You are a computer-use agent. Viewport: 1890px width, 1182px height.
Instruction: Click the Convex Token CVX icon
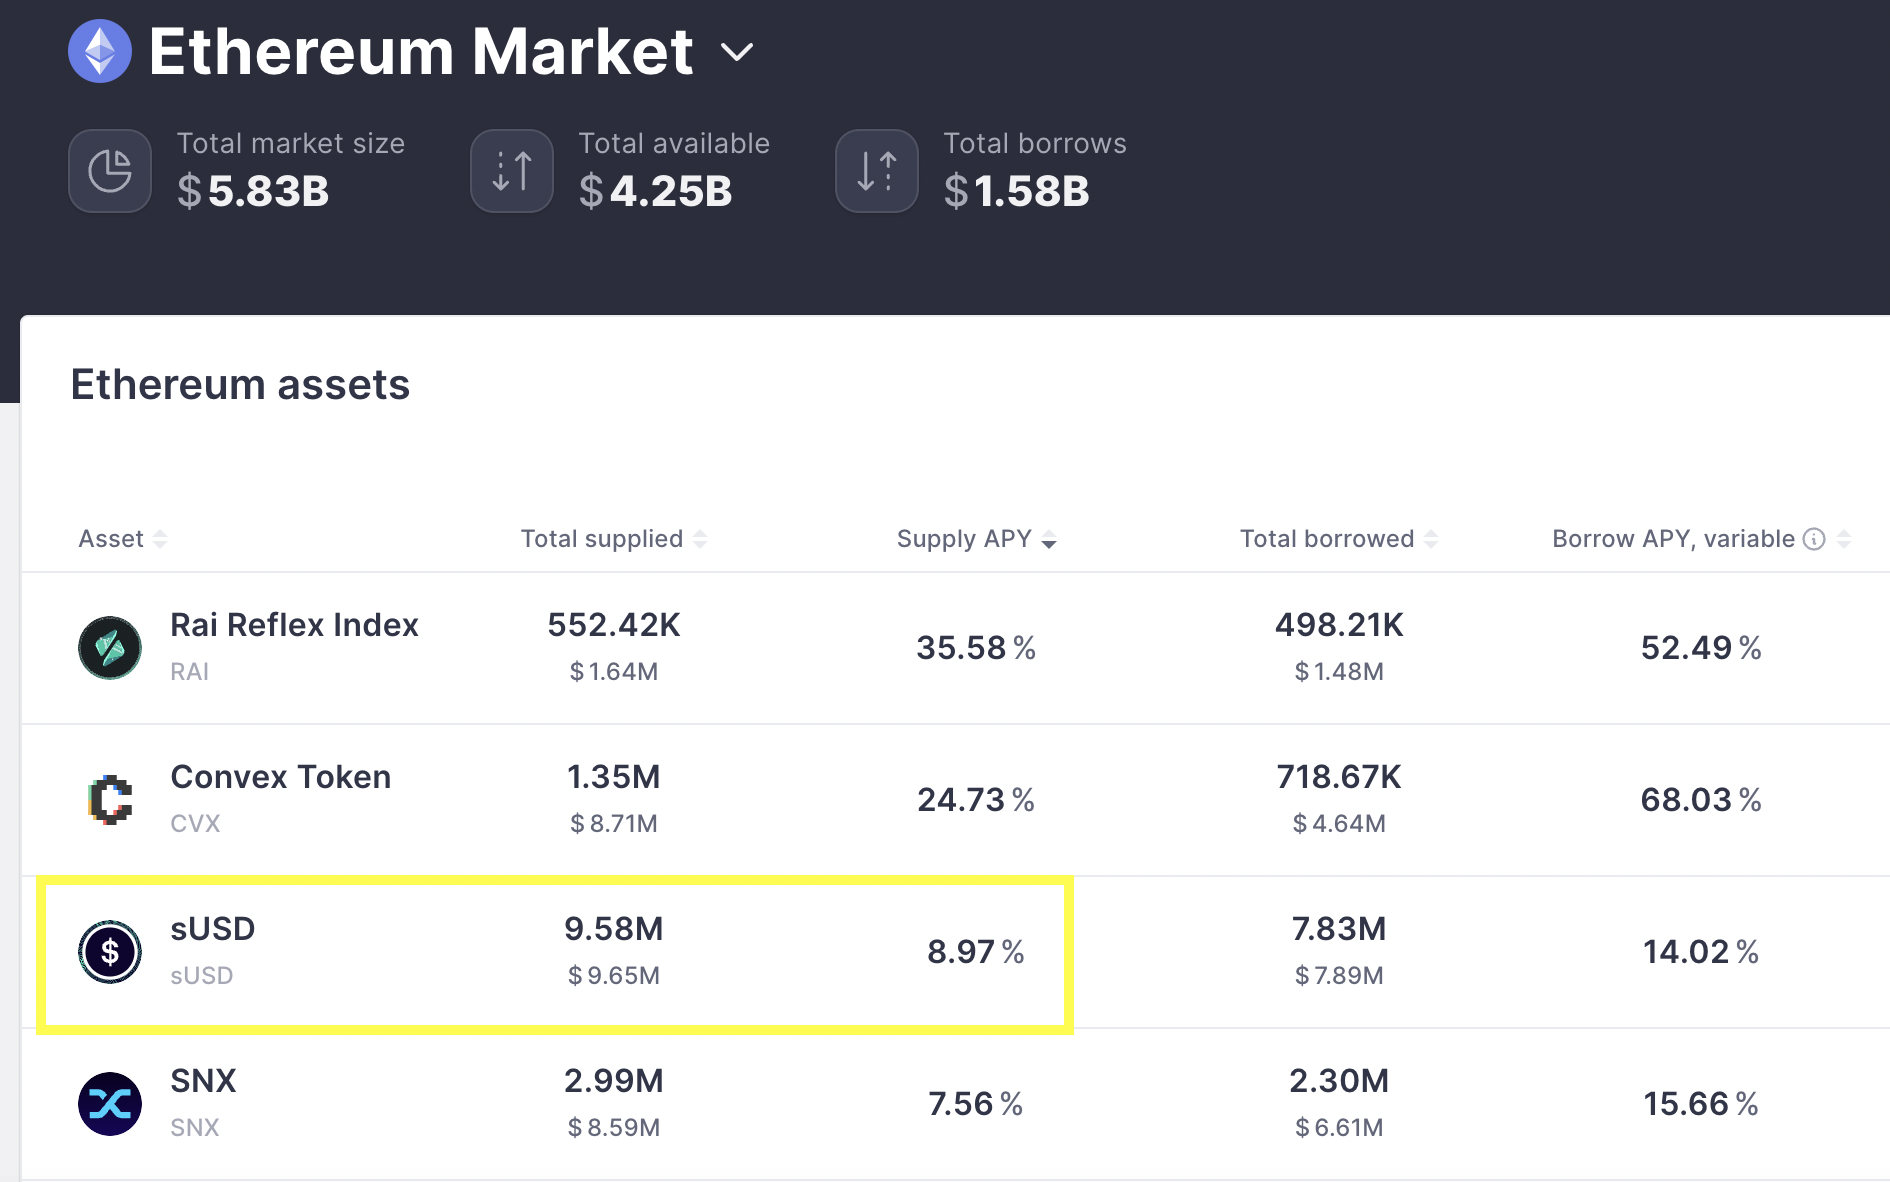pyautogui.click(x=110, y=800)
